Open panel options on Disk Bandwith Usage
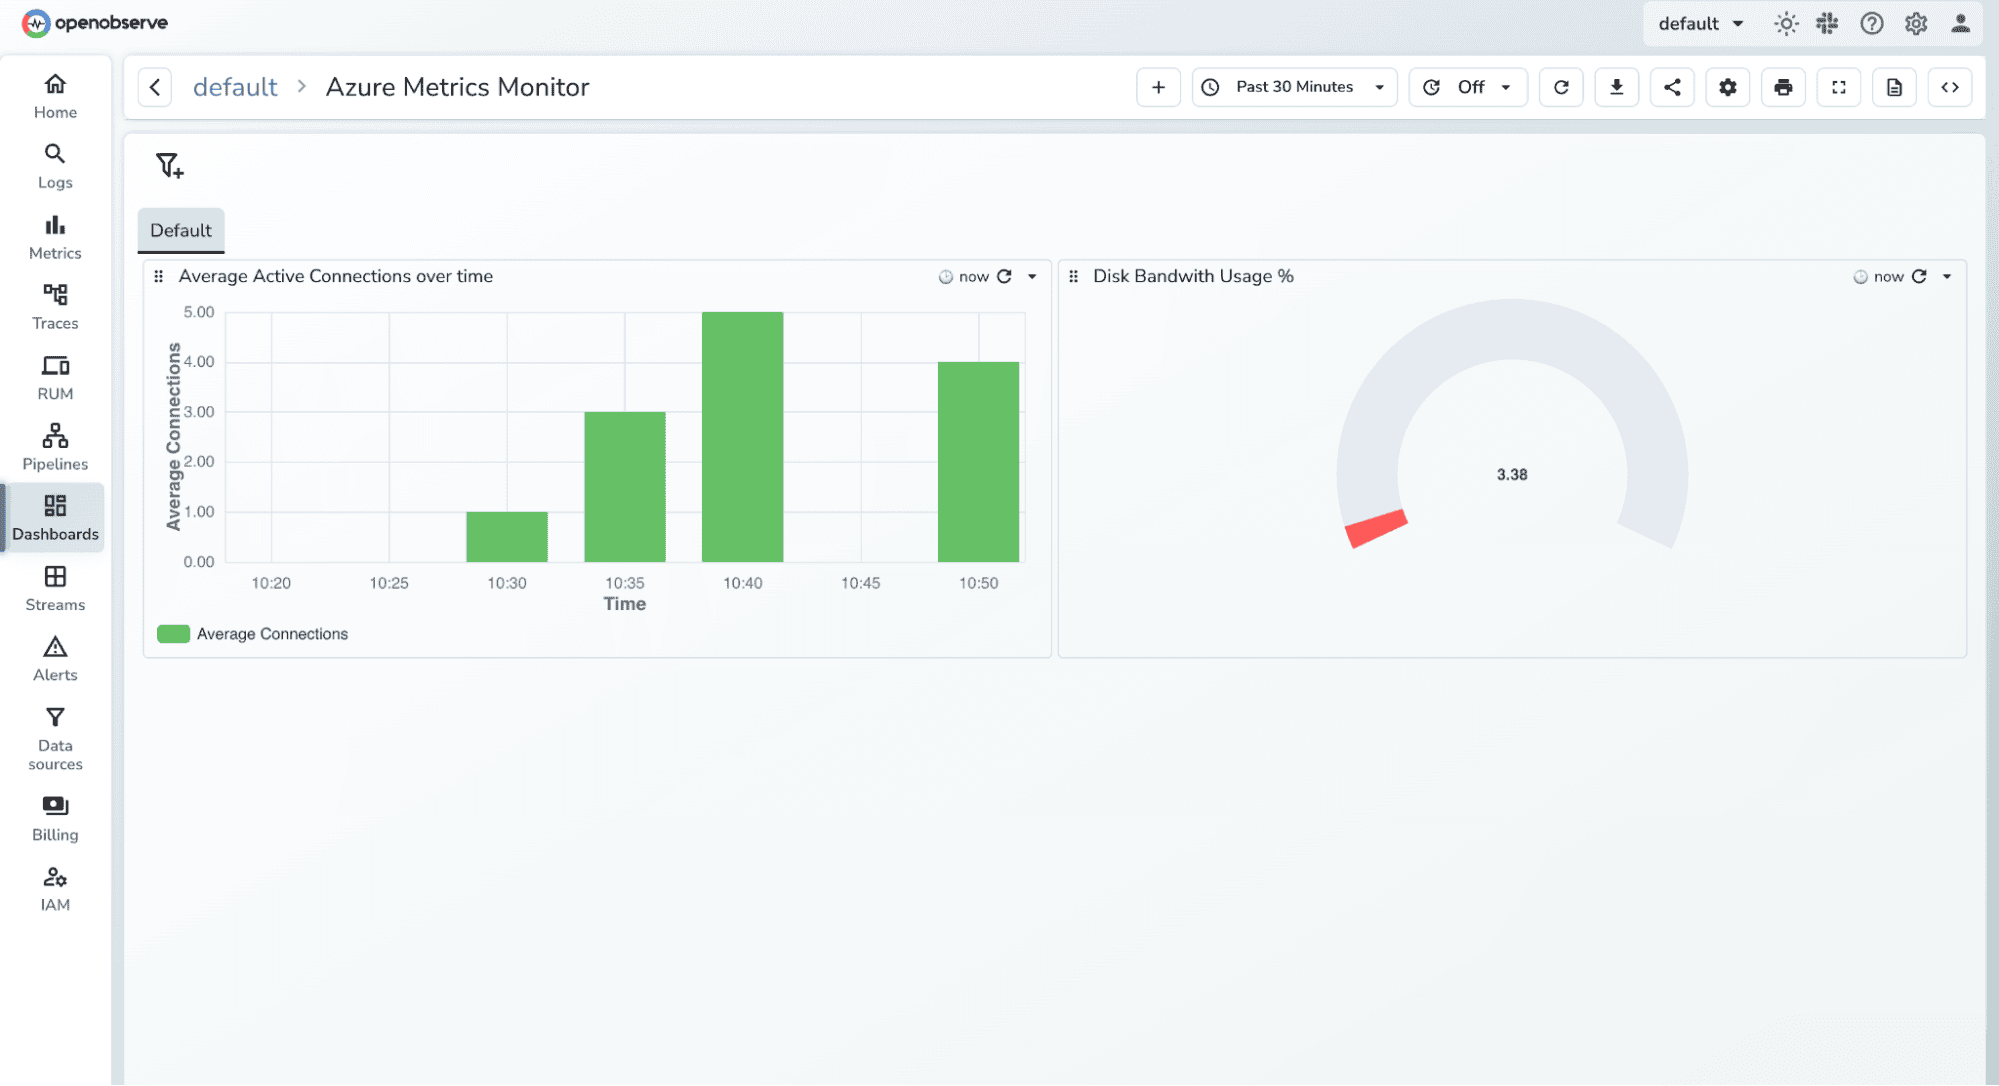1999x1086 pixels. coord(1946,276)
